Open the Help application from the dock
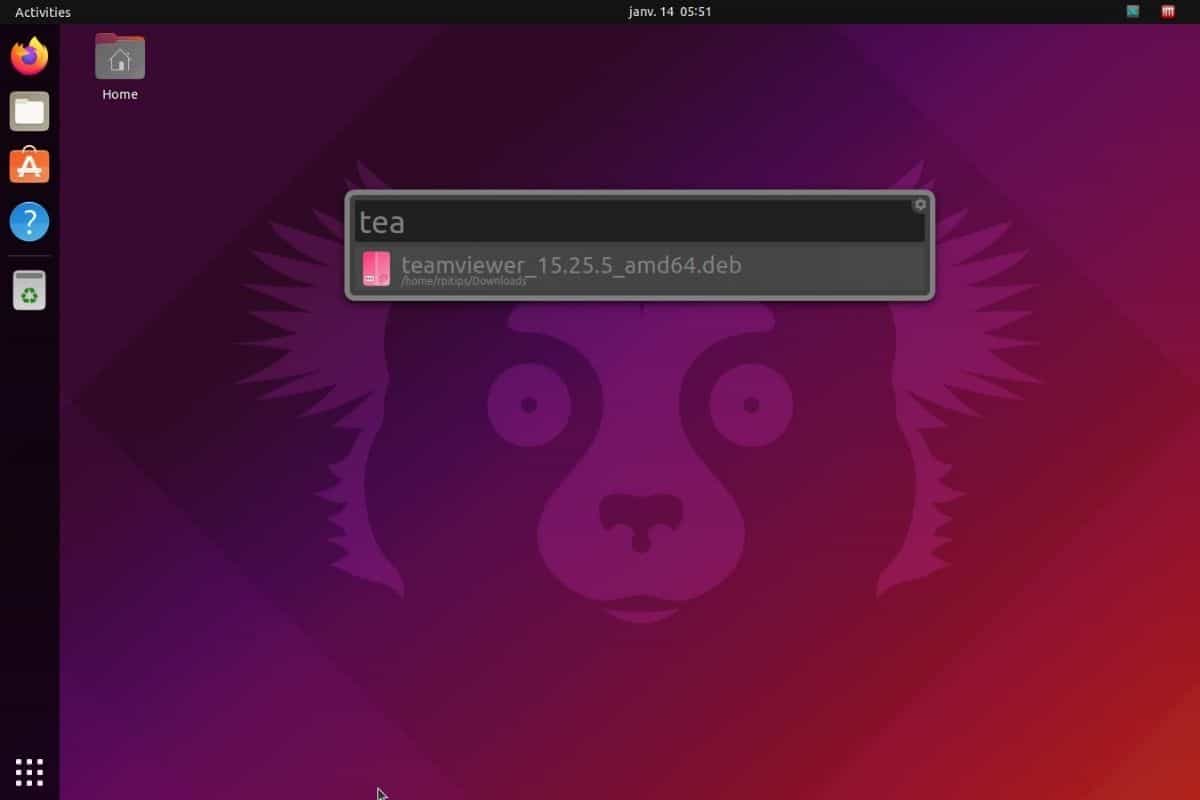 pyautogui.click(x=29, y=222)
